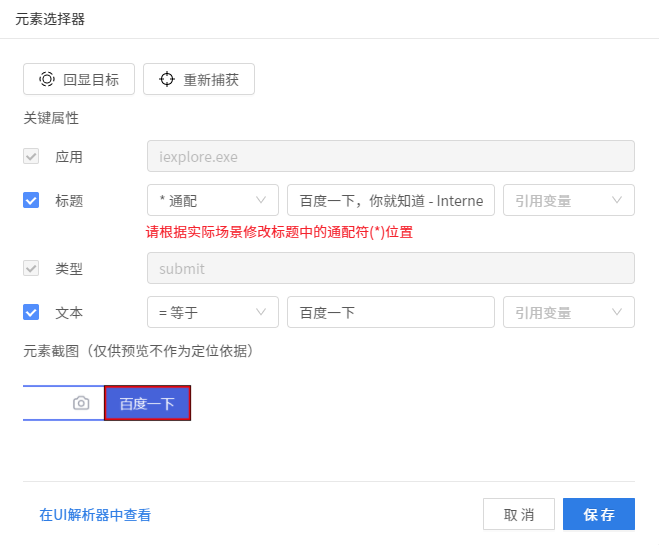This screenshot has width=659, height=545.
Task: Open the 等于 match mode dropdown
Action: [x=212, y=312]
